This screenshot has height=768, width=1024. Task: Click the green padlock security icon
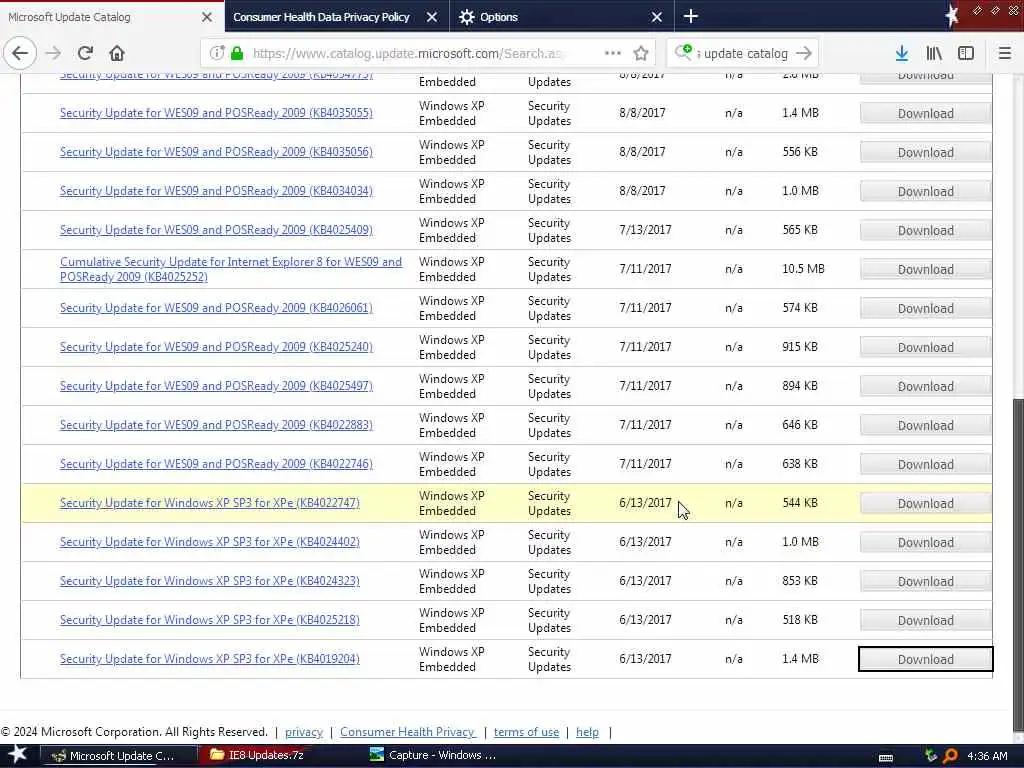(x=237, y=53)
